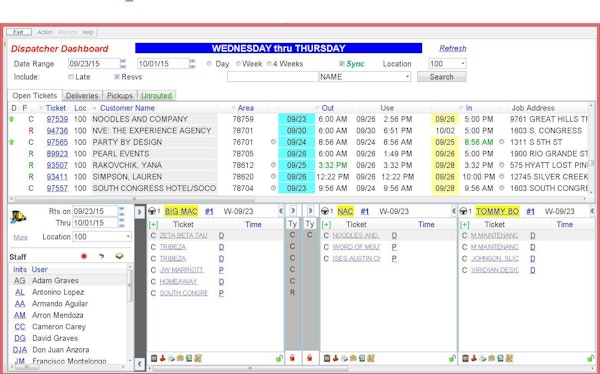Click the envelope icon under BIG MAC route

pos(180,358)
